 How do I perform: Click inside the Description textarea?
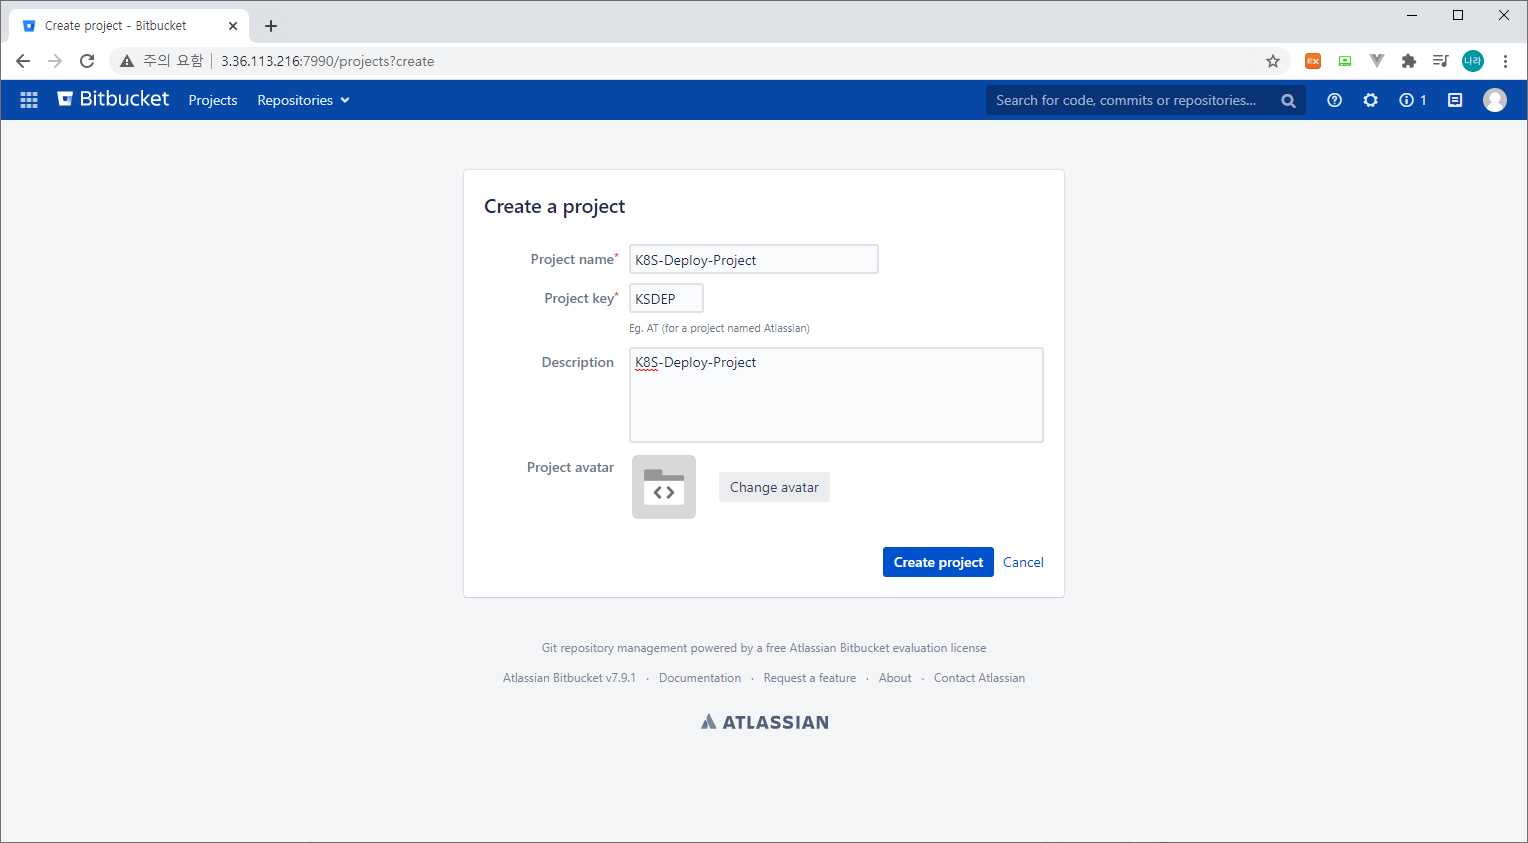pos(836,394)
